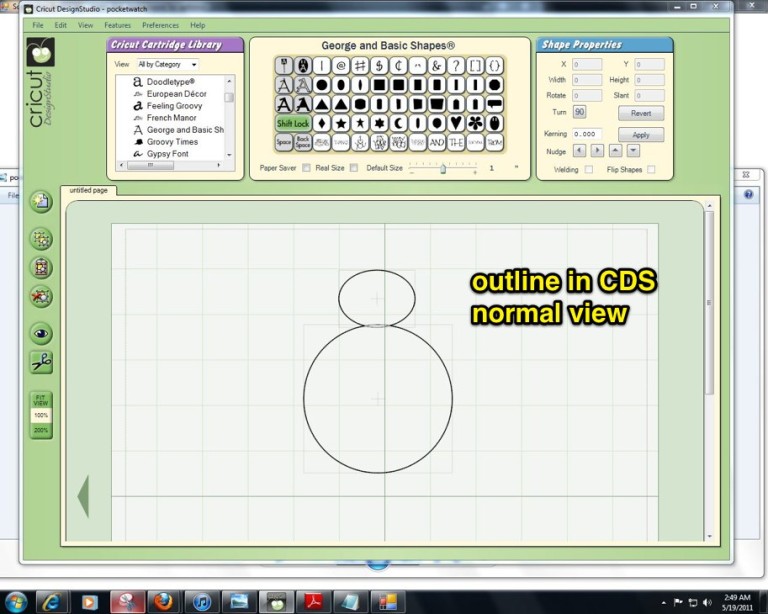Click the flower shape key
Viewport: 768px width, 614px height.
point(475,123)
